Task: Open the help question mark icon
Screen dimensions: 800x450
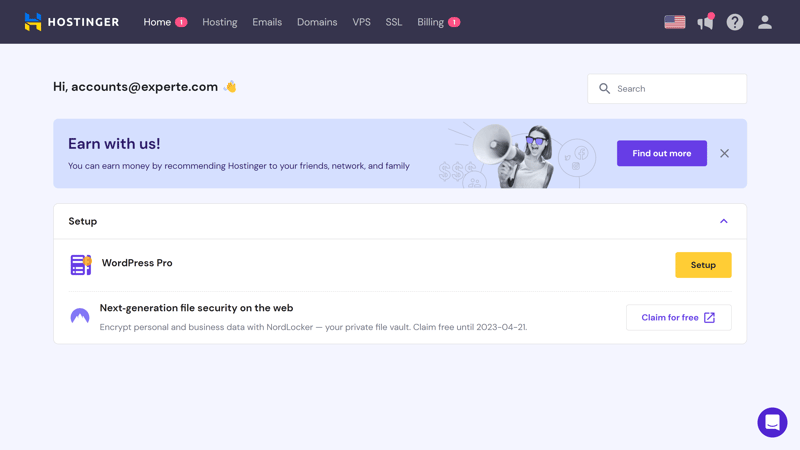Action: point(735,22)
